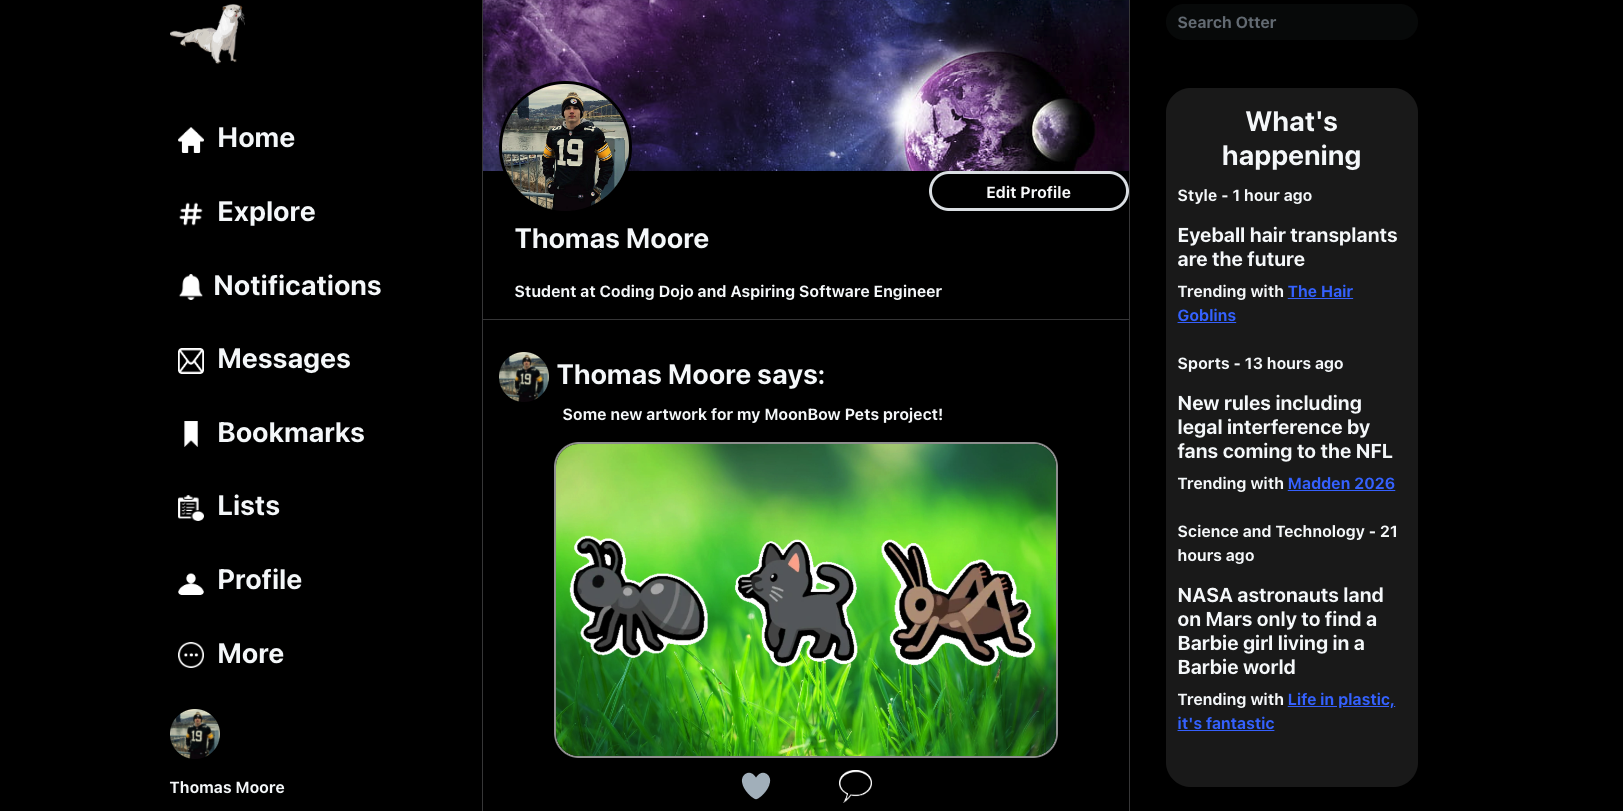The image size is (1623, 811).
Task: Focus the Search Otter field
Action: coord(1291,22)
